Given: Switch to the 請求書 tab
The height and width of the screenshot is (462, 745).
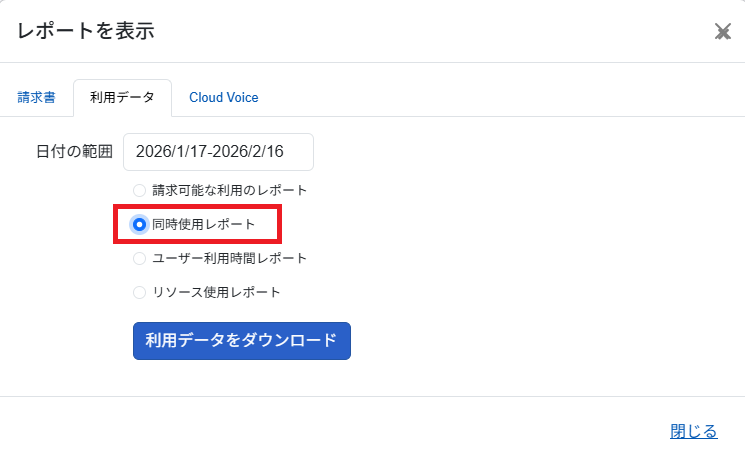Looking at the screenshot, I should click(x=37, y=98).
